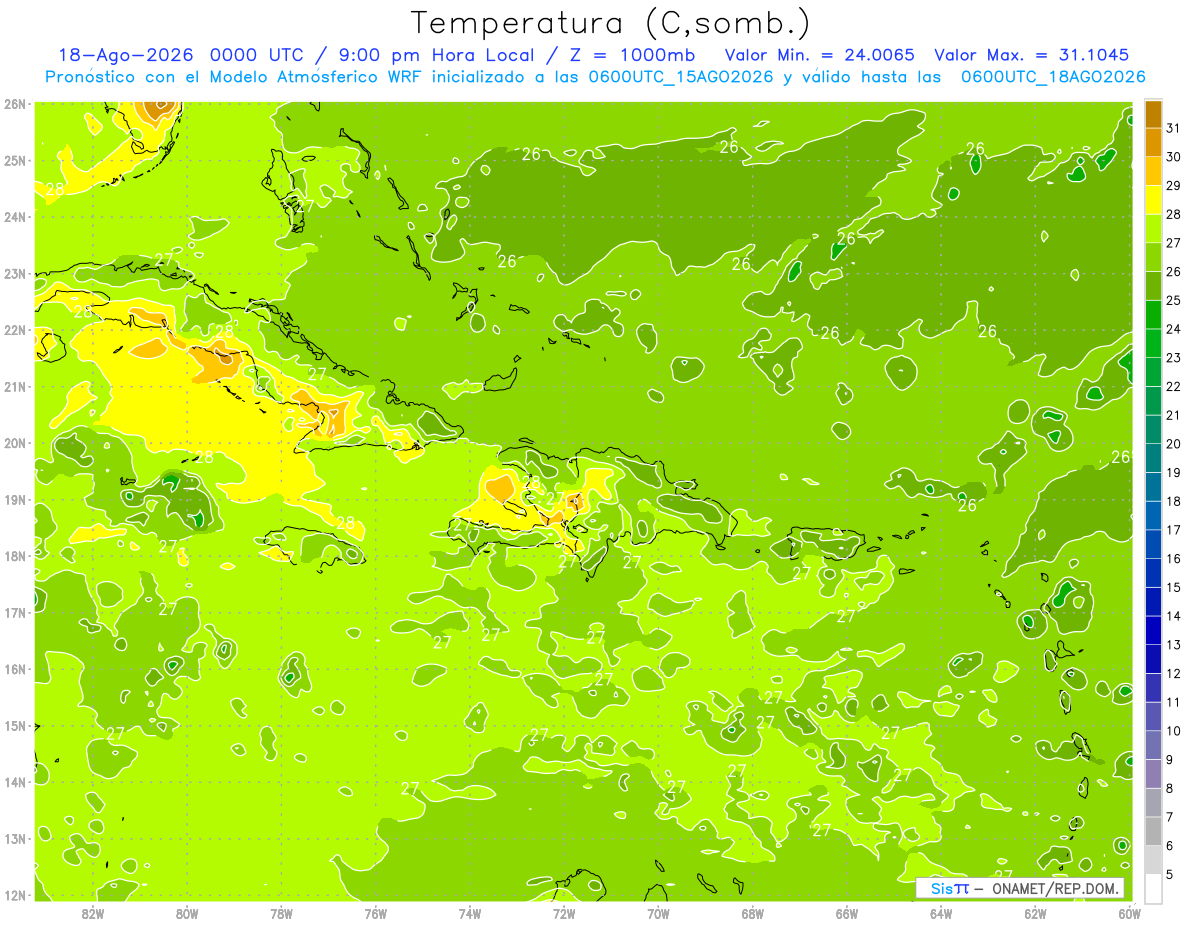The width and height of the screenshot is (1200, 927).
Task: Click latitude axis label '19N'
Action: 15,500
